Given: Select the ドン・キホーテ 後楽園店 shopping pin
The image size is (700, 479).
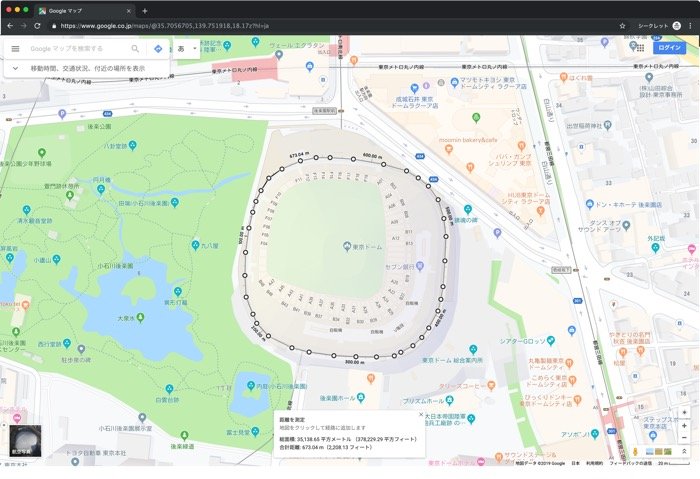Looking at the screenshot, I should point(589,204).
